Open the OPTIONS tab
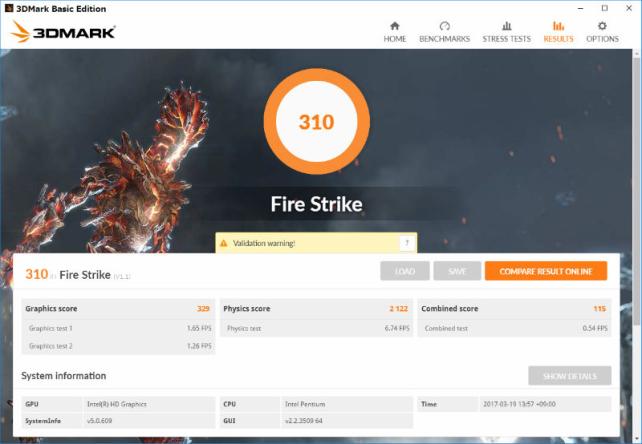Image resolution: width=642 pixels, height=444 pixels. pyautogui.click(x=602, y=33)
